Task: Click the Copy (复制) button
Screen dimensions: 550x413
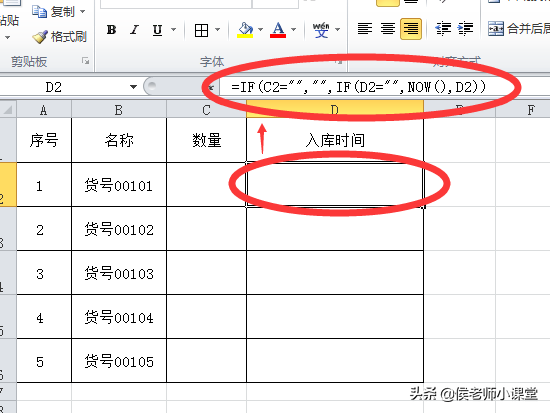Action: 53,12
